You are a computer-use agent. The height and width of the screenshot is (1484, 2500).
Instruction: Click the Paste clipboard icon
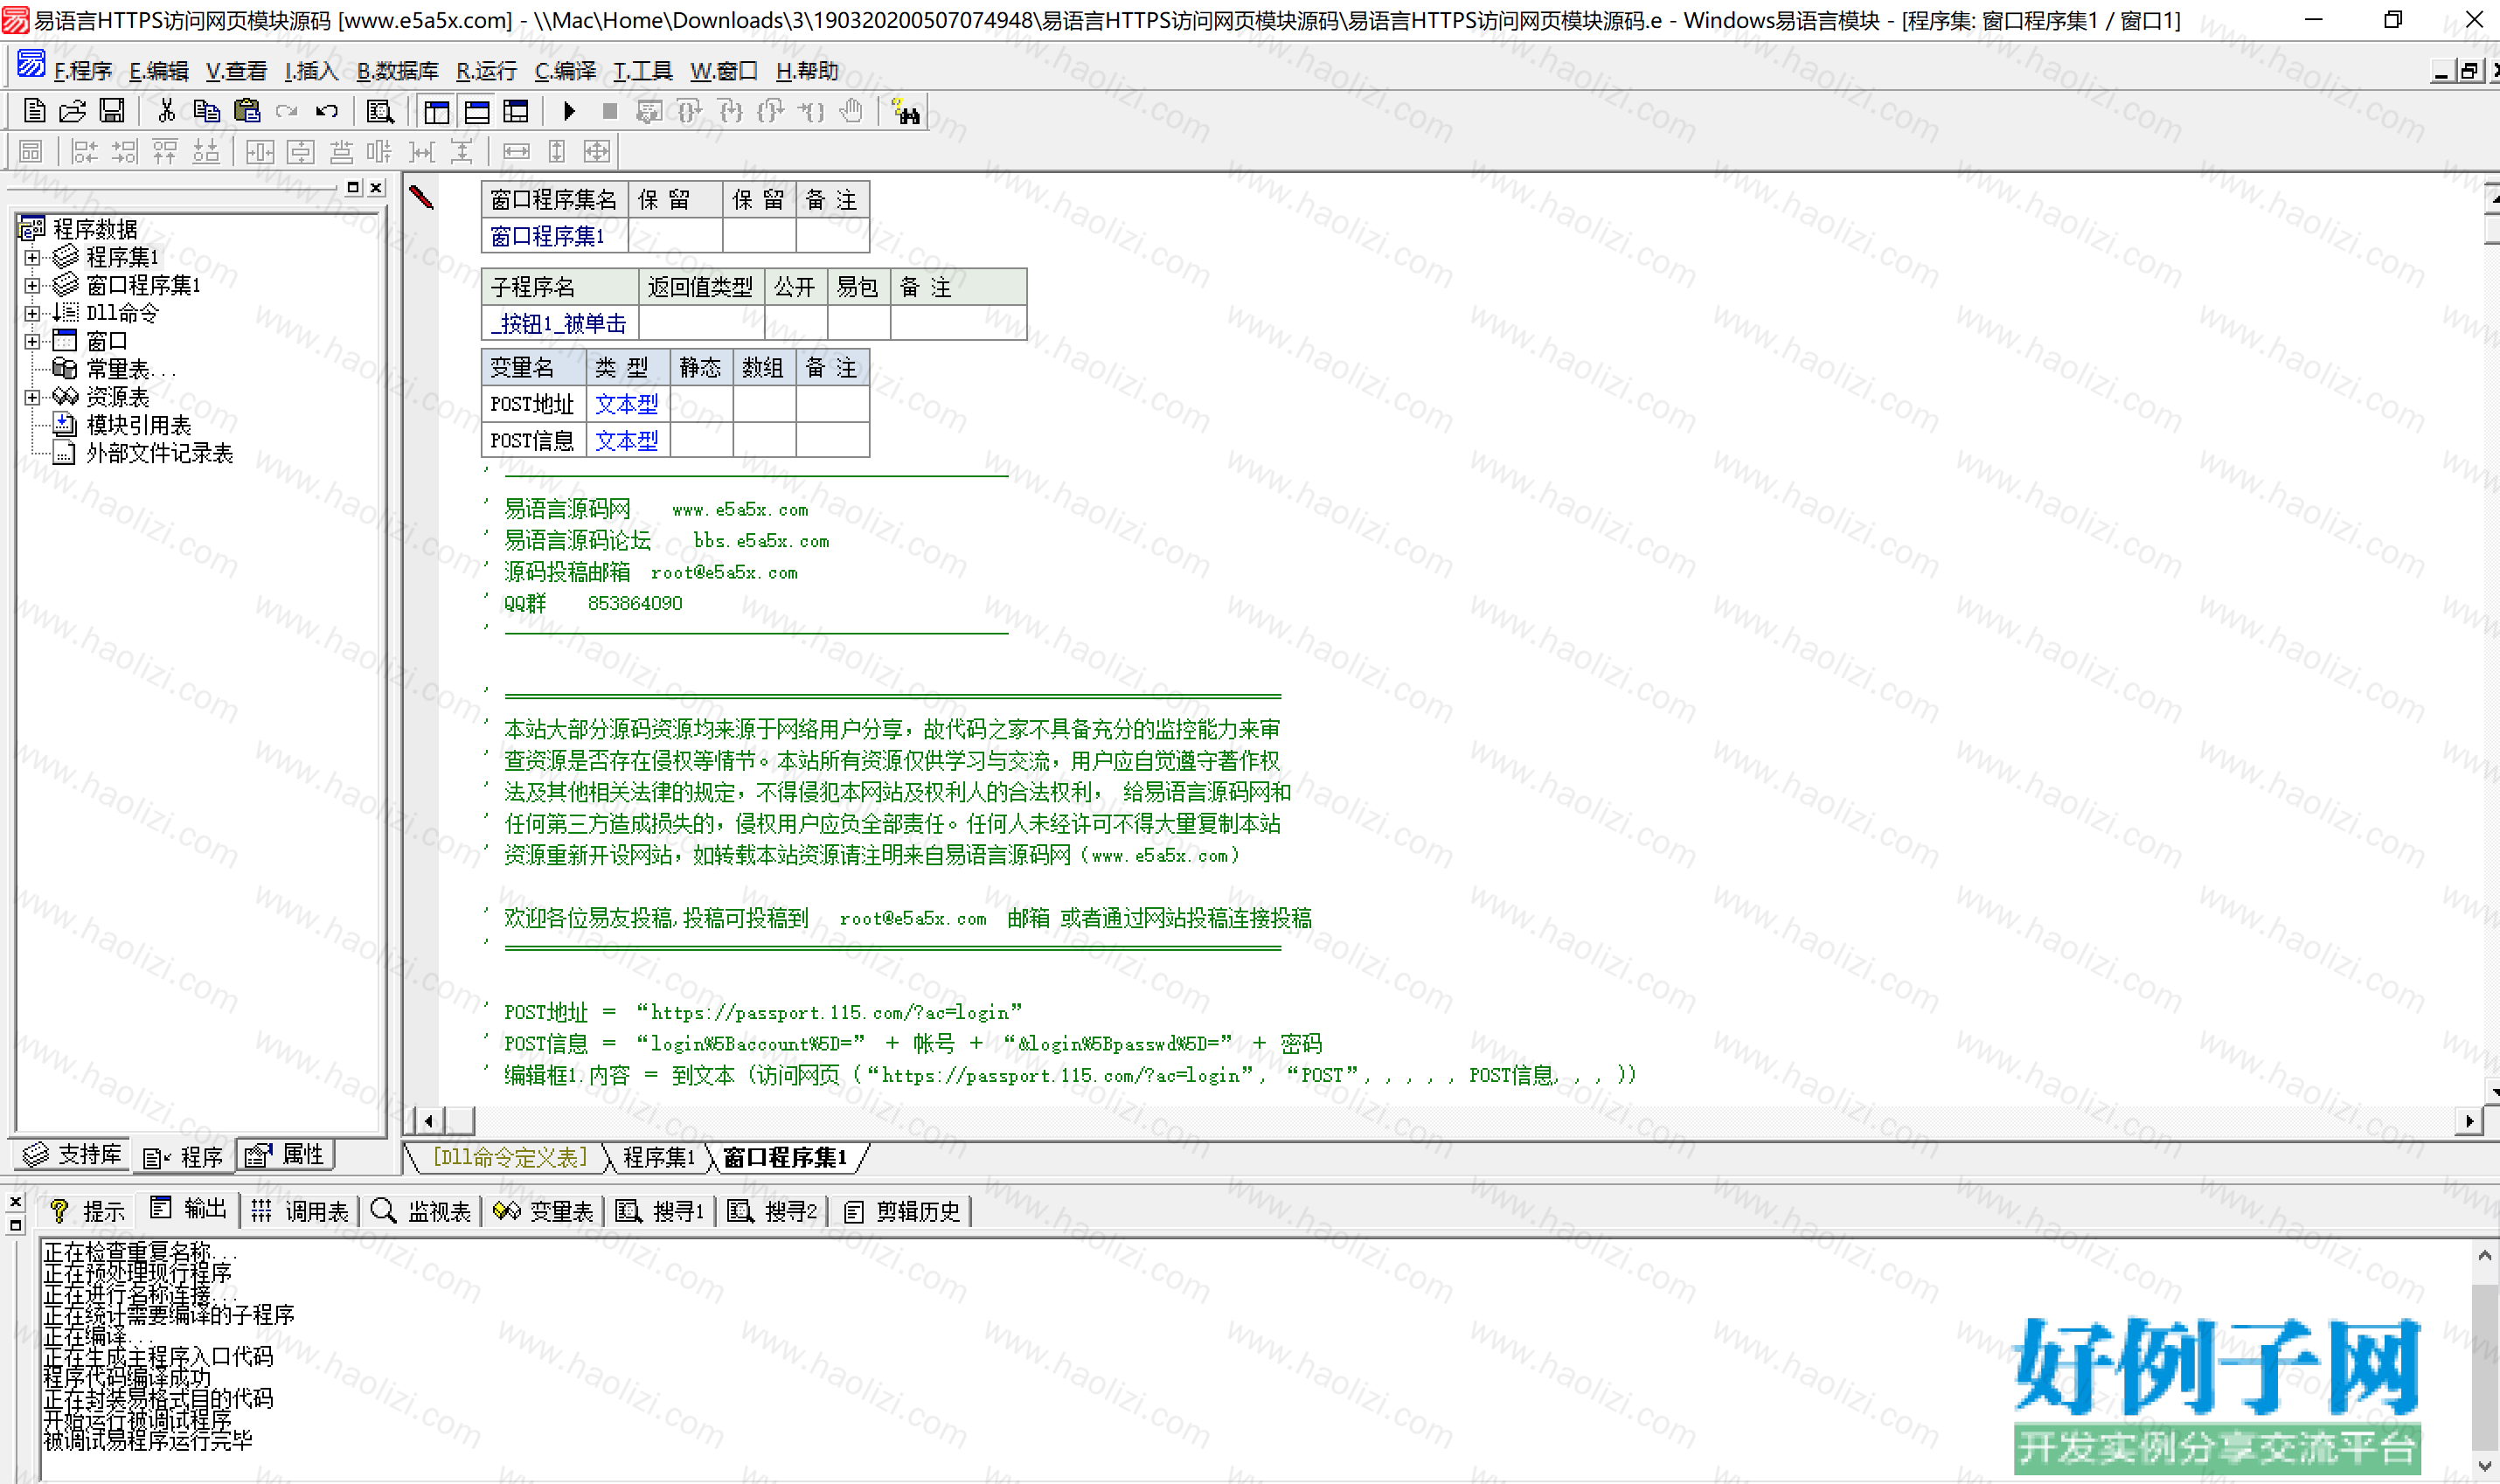click(246, 111)
